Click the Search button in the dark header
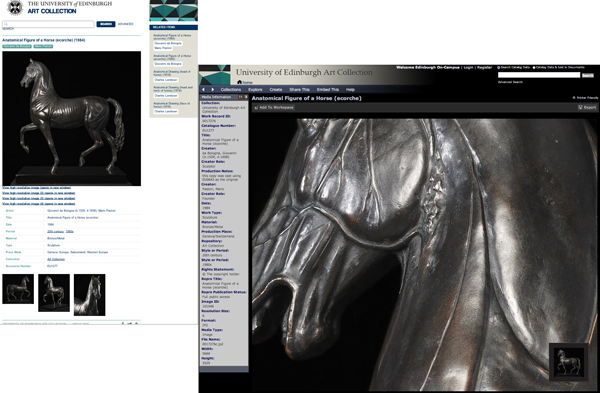 pos(588,75)
